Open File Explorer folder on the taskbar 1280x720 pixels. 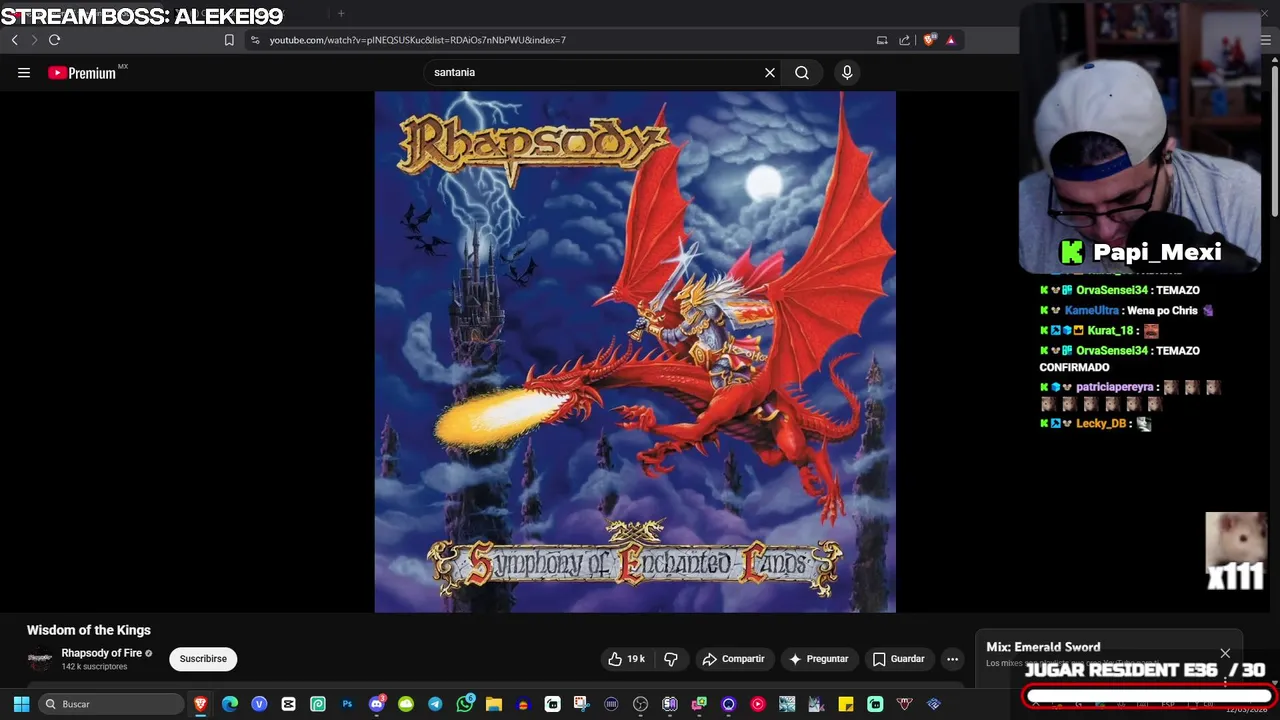(494, 704)
